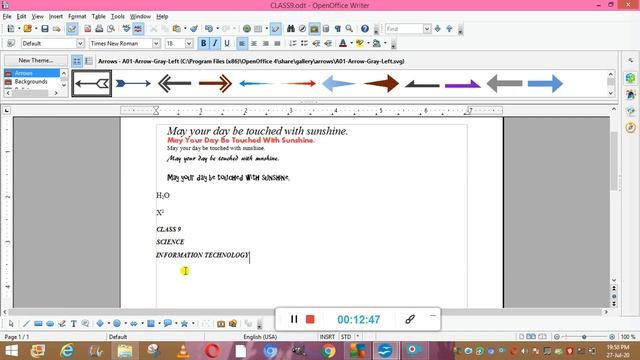Select the brown right arrow gallery thumbnail

tap(381, 84)
